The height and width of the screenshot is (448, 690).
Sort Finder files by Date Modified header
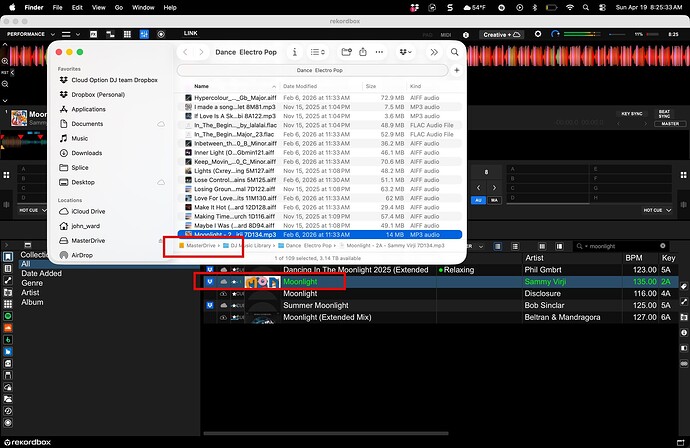coord(300,86)
